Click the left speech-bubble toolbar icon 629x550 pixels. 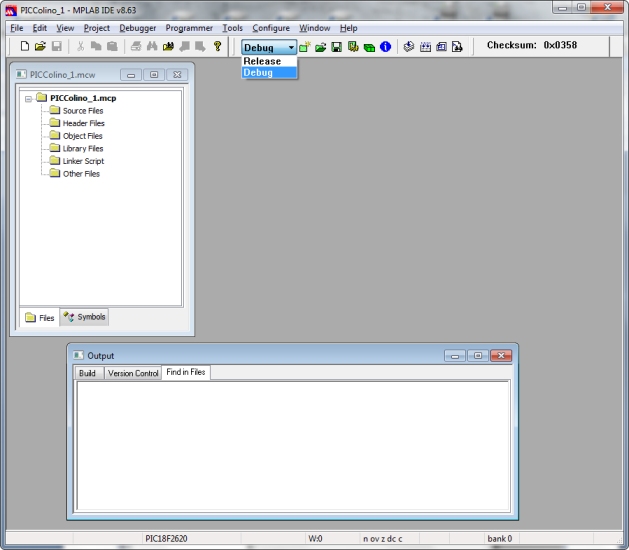(x=185, y=46)
